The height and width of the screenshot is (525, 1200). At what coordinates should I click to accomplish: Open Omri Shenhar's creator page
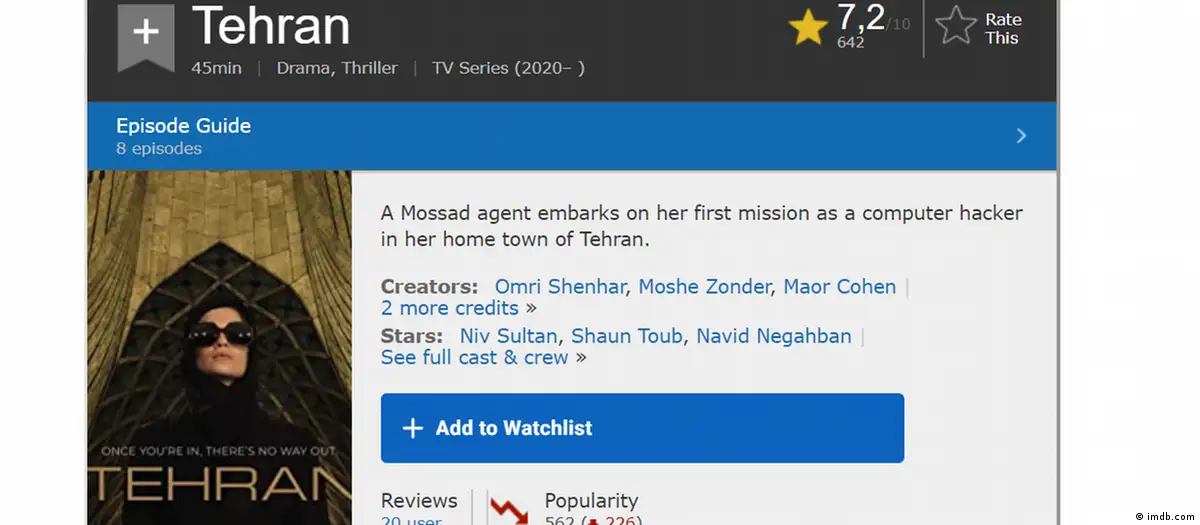pyautogui.click(x=560, y=286)
